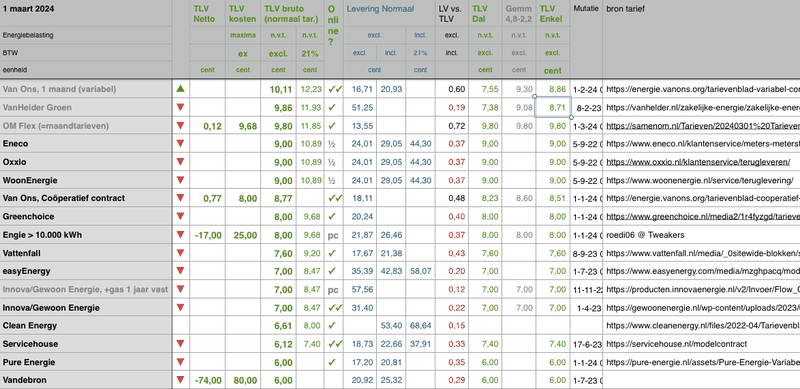
Task: Select the 'roedi06 @ Tweakers' cell
Action: (x=702, y=235)
